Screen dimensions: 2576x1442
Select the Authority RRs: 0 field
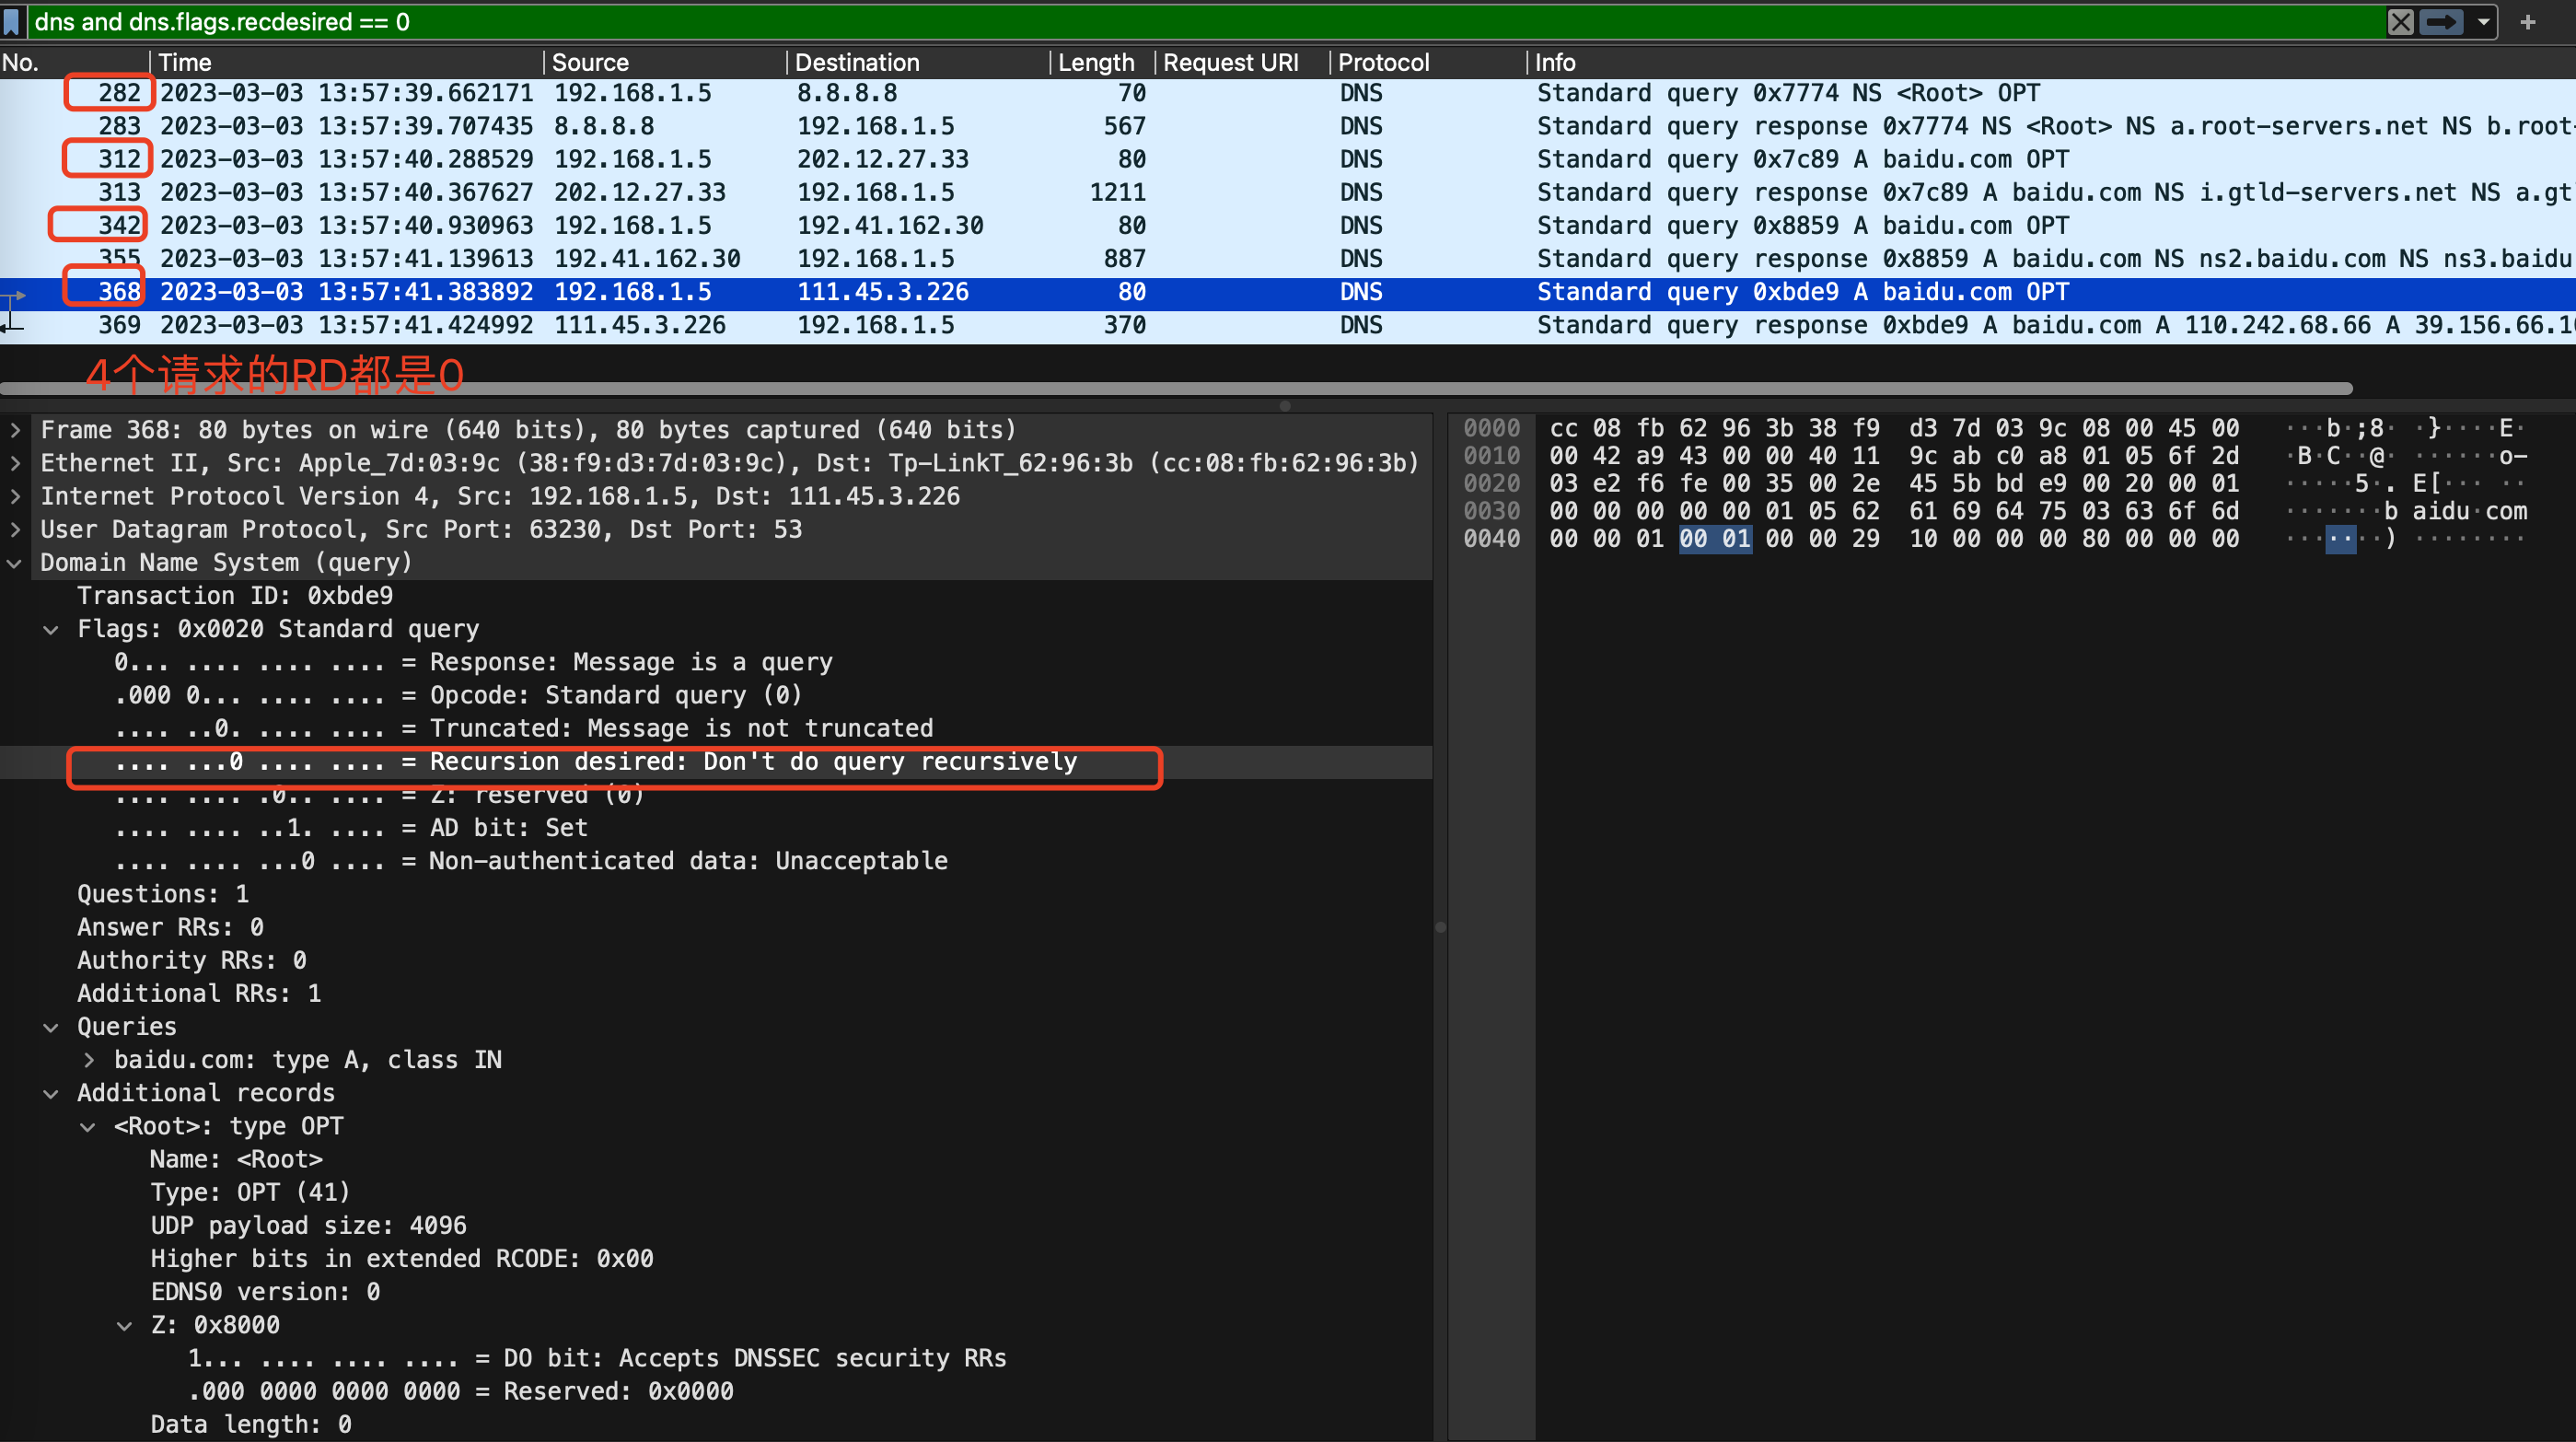pos(192,960)
